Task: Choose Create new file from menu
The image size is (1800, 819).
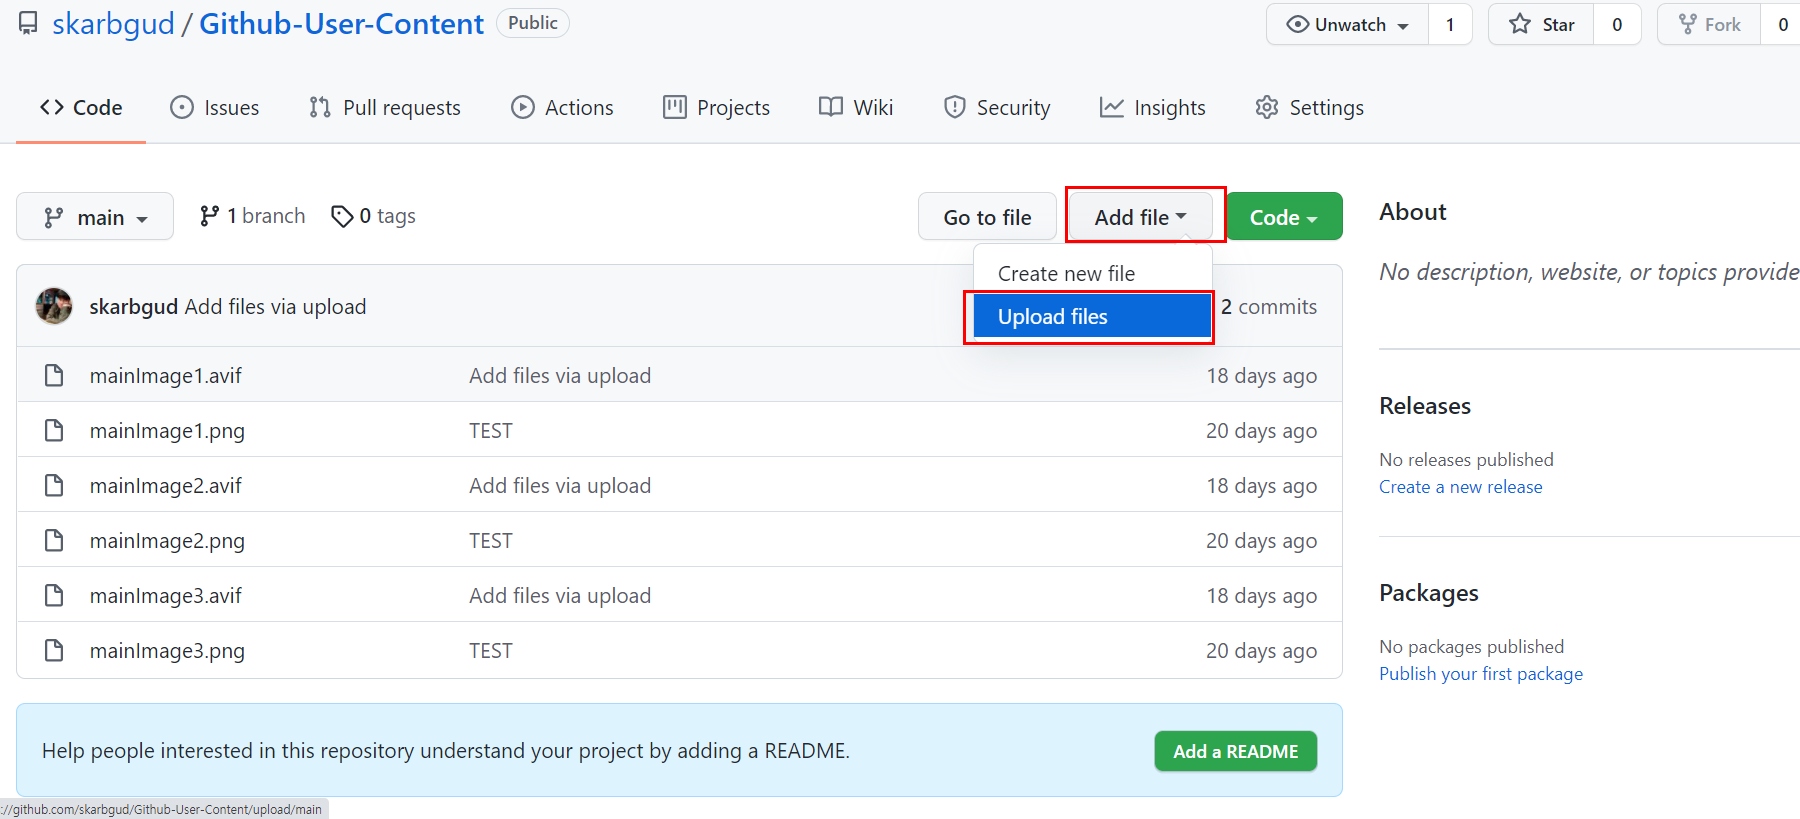Action: [1093, 273]
